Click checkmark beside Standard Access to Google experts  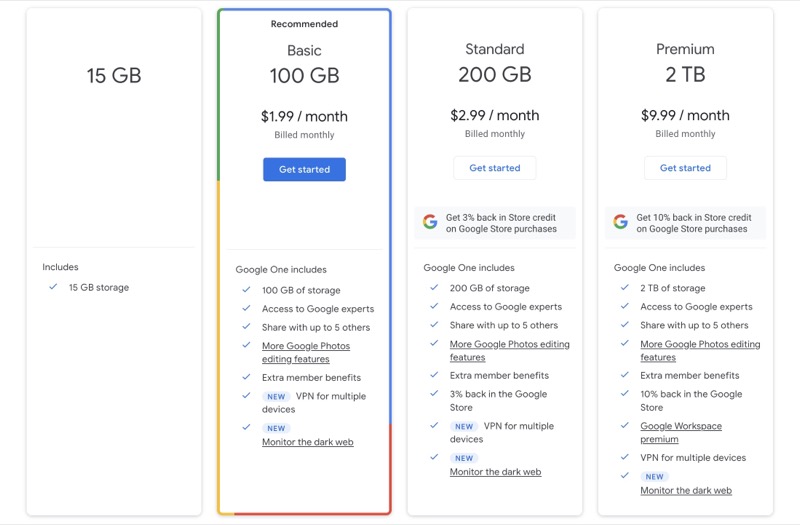[x=434, y=306]
